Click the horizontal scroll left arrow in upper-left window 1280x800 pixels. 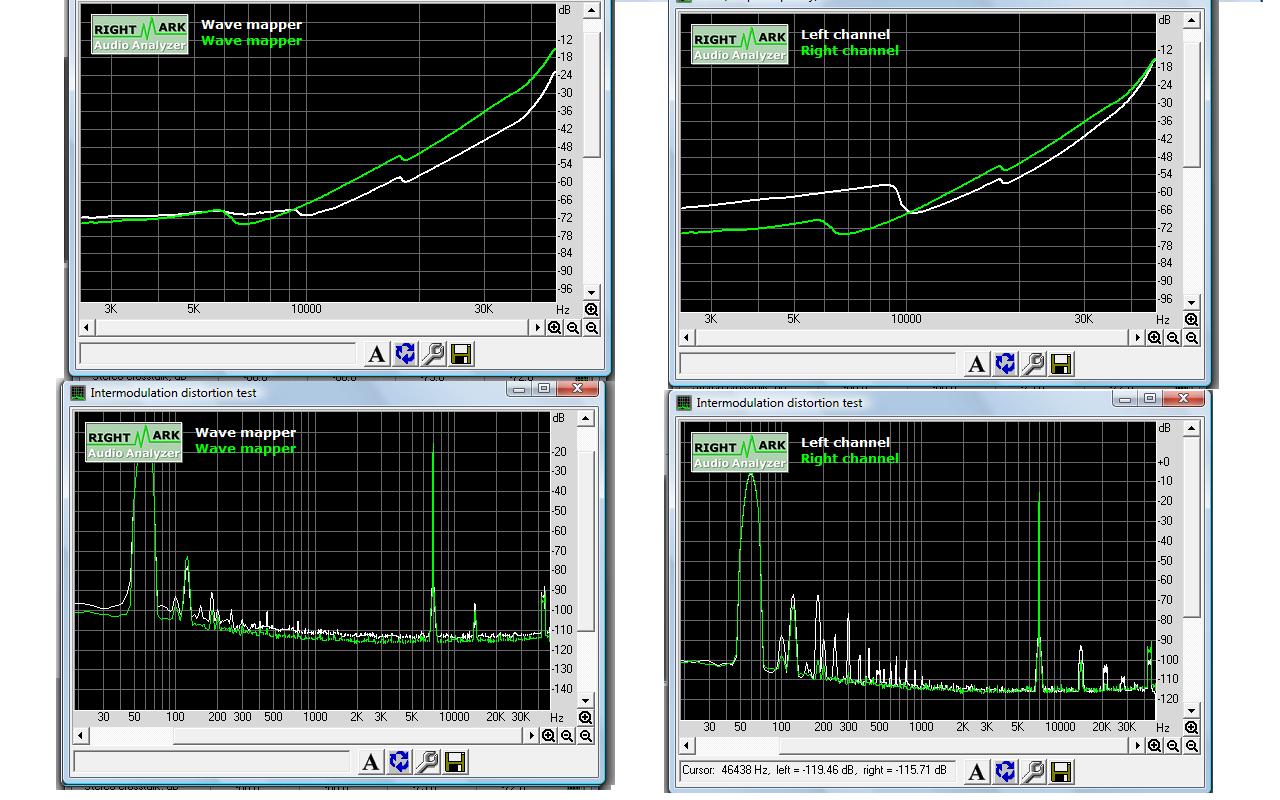(x=87, y=328)
